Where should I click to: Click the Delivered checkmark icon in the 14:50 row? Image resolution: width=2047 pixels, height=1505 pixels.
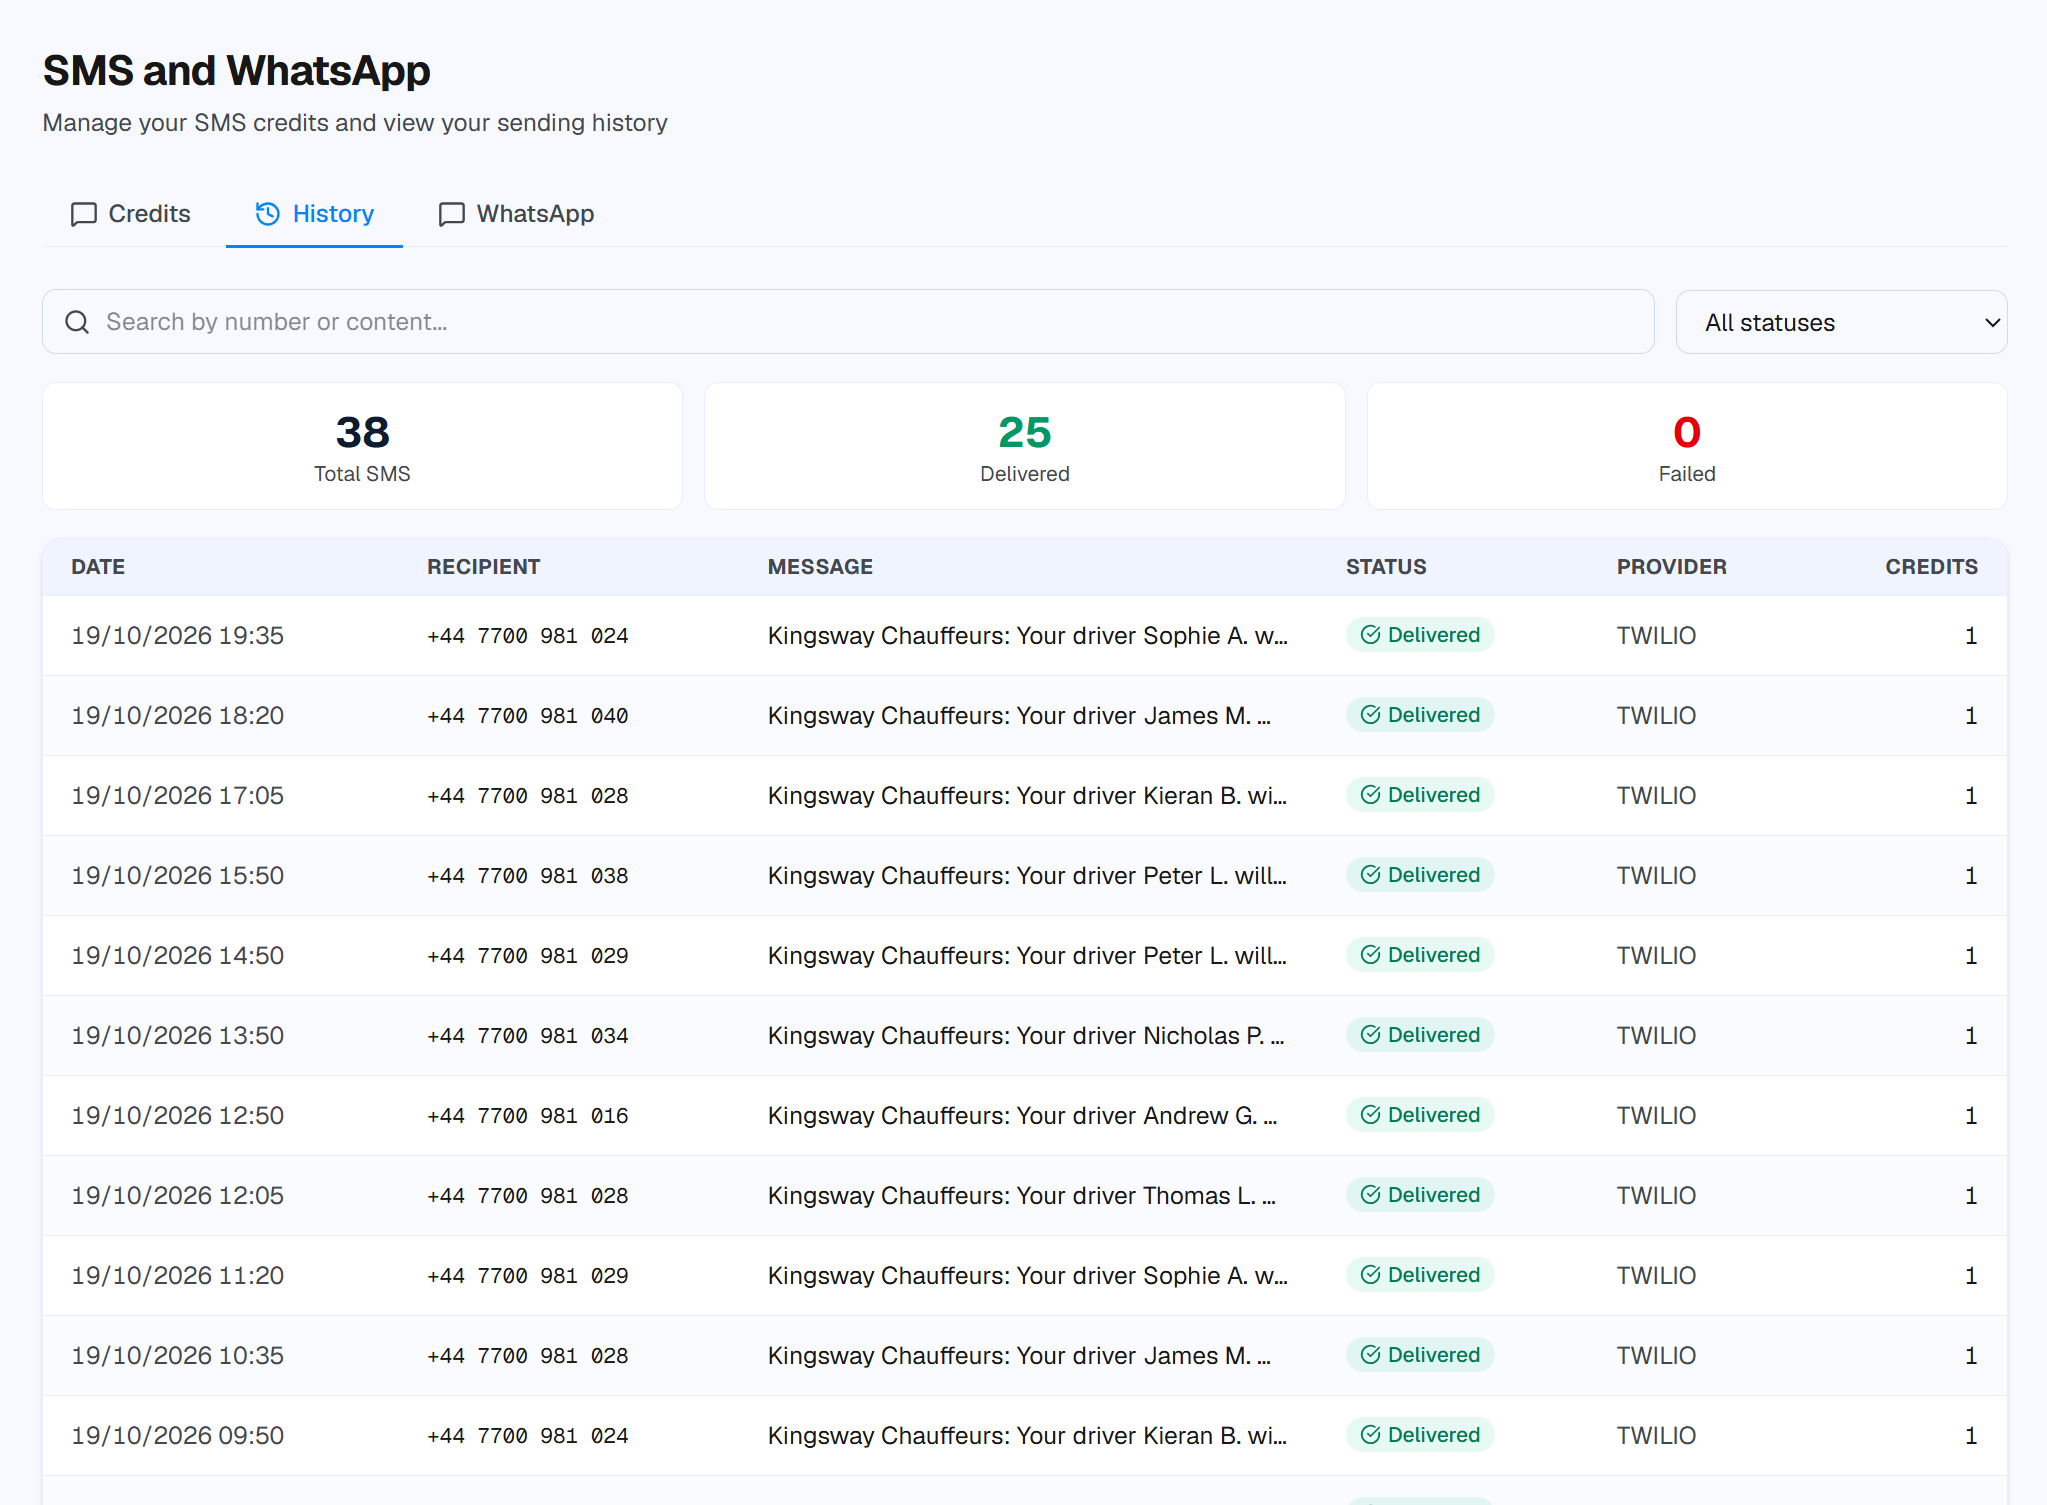[x=1371, y=955]
